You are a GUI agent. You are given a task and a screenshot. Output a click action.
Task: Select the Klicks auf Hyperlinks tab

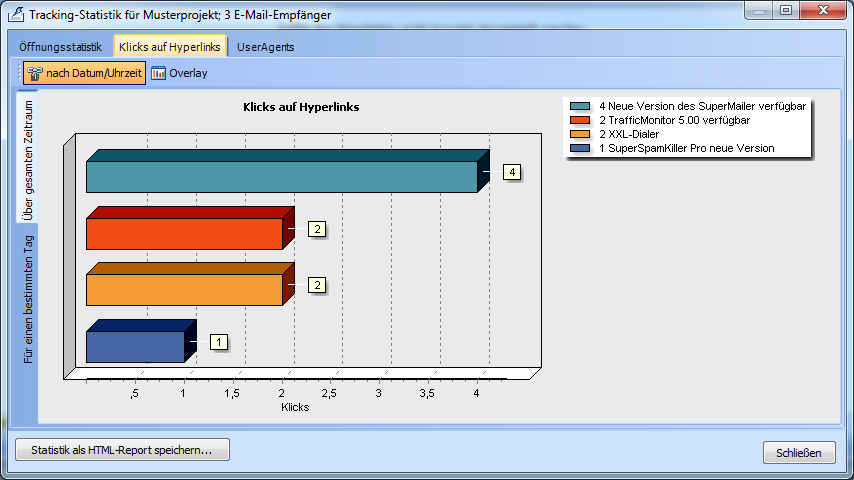click(x=169, y=46)
